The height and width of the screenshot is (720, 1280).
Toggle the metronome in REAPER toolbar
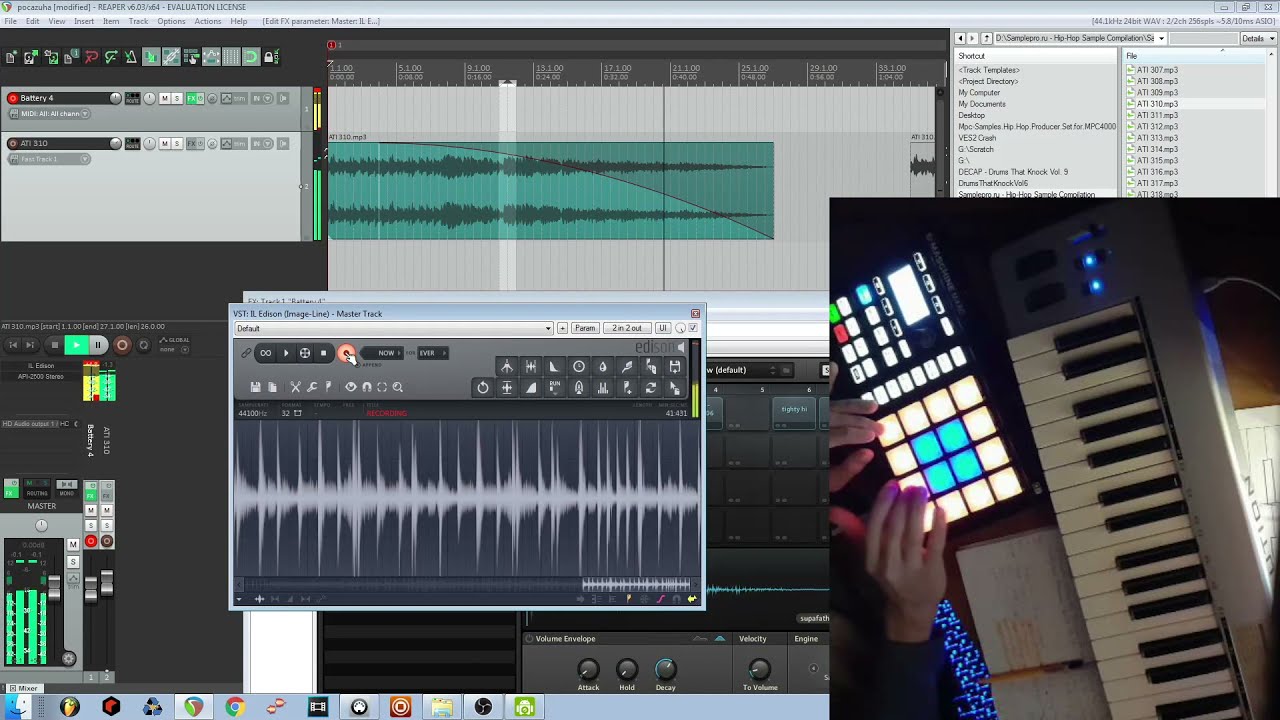(x=131, y=57)
